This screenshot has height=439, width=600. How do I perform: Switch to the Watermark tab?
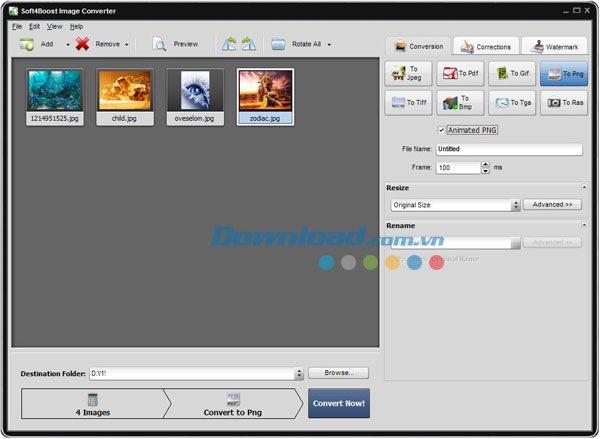click(x=554, y=47)
